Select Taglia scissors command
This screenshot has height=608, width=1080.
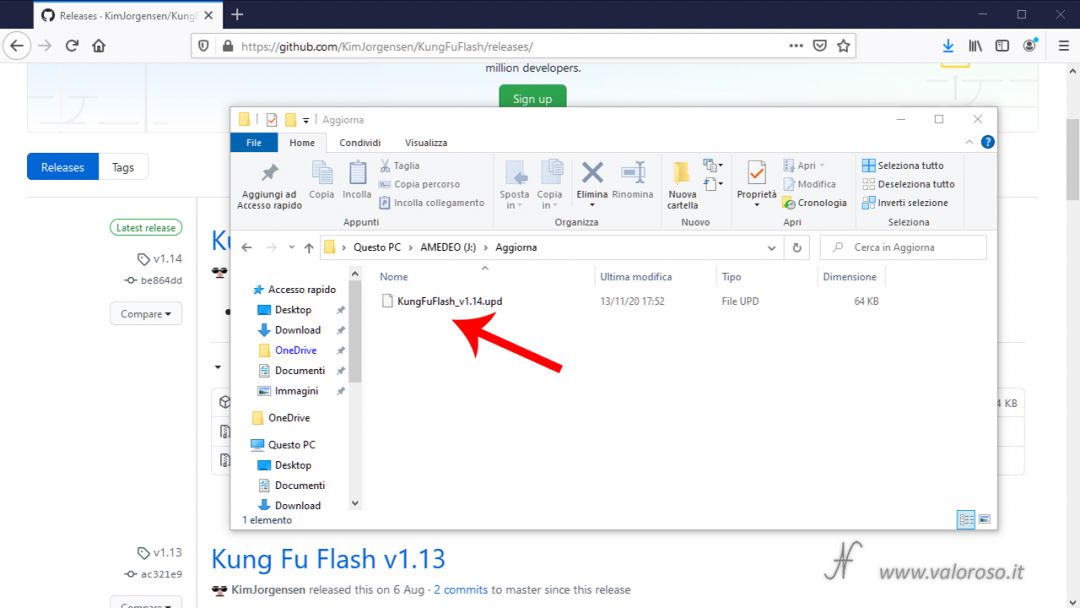399,165
